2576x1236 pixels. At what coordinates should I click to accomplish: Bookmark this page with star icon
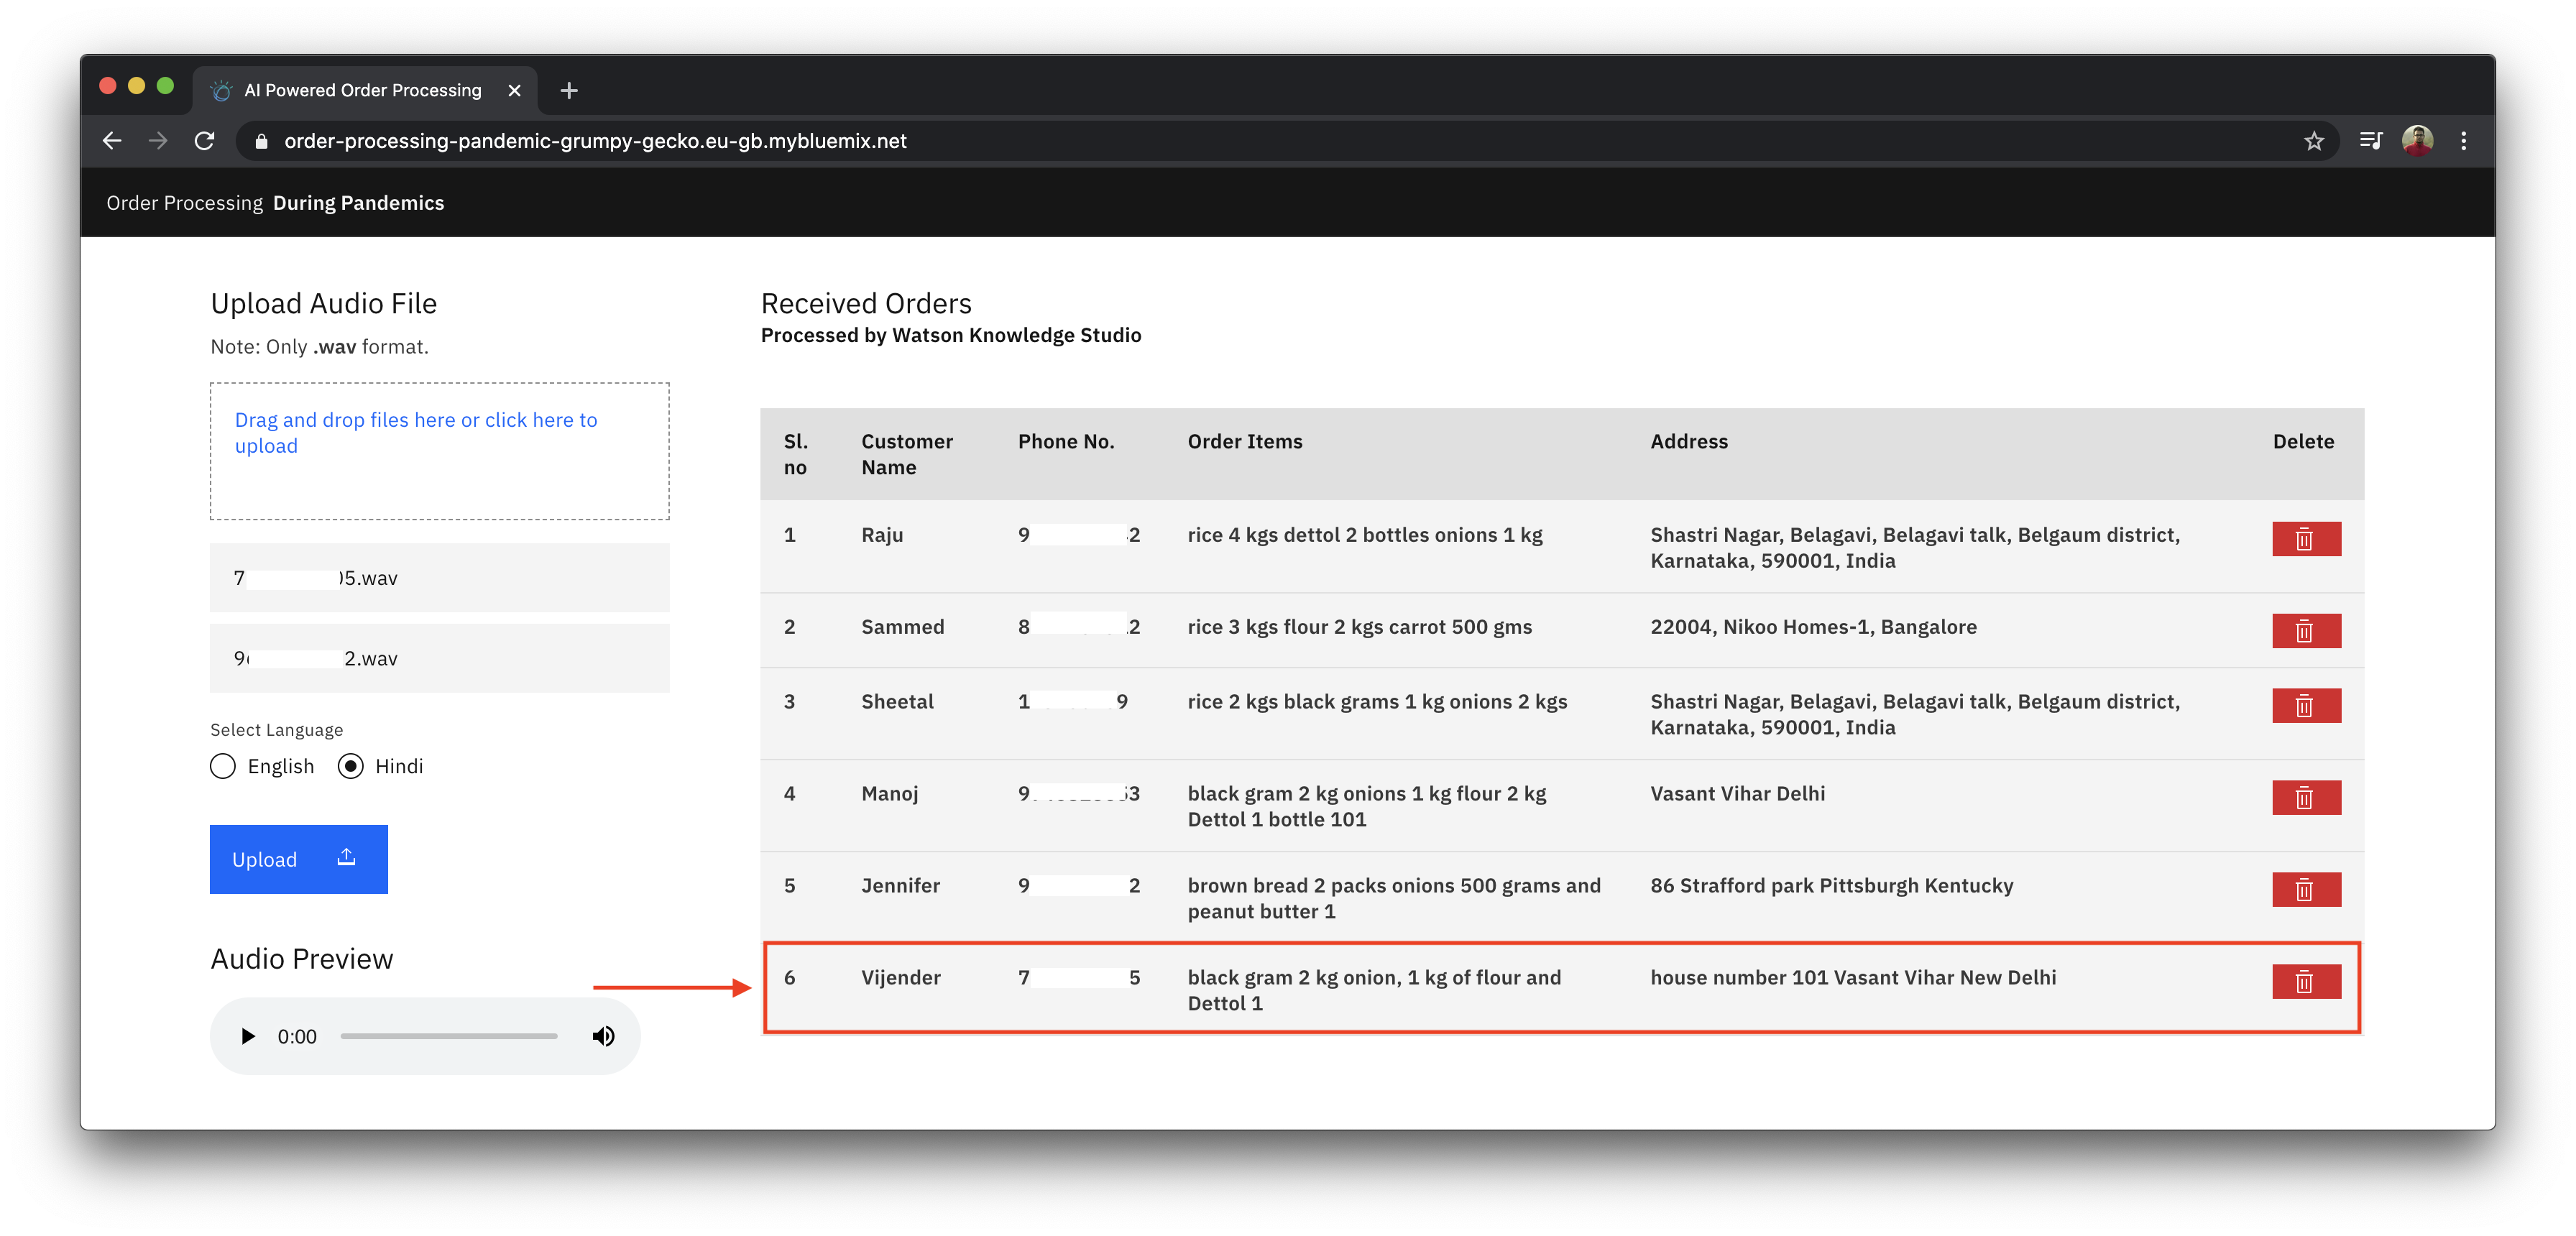[2314, 141]
